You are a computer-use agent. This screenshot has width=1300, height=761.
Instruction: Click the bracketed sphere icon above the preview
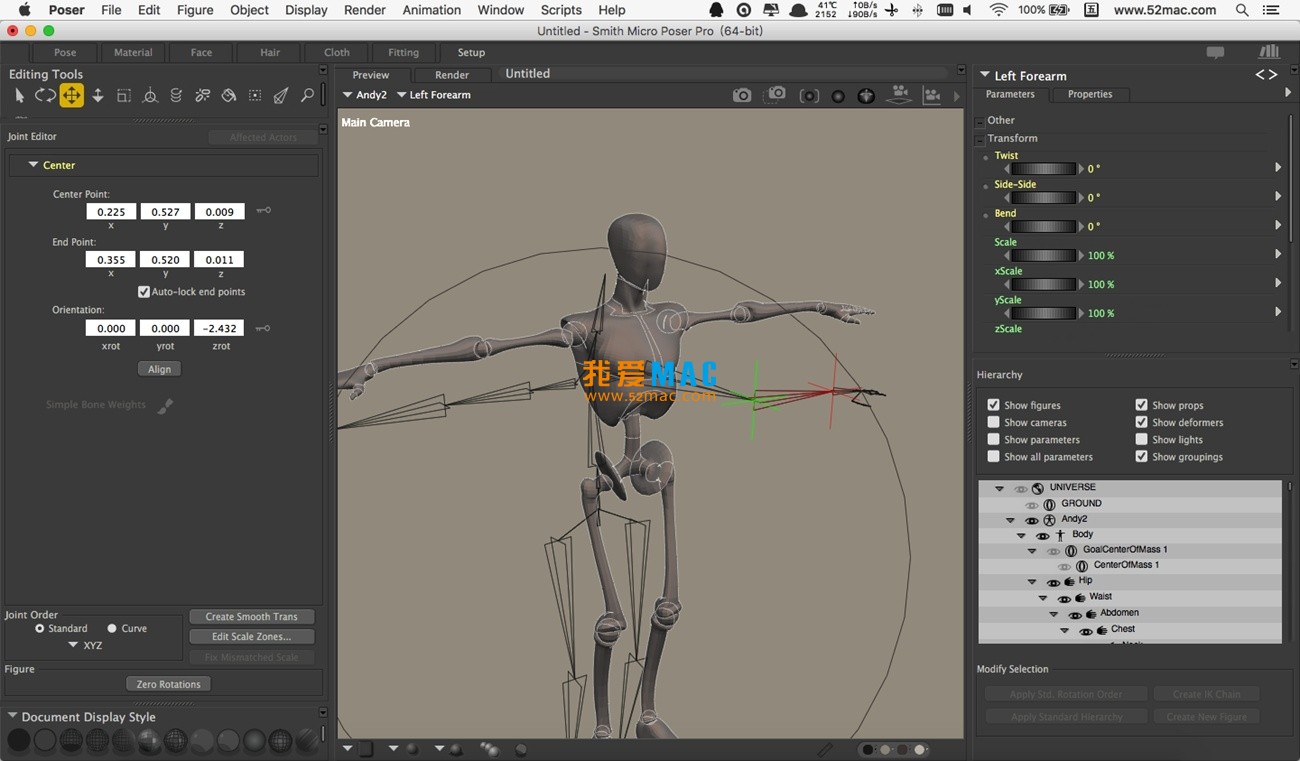pos(810,96)
